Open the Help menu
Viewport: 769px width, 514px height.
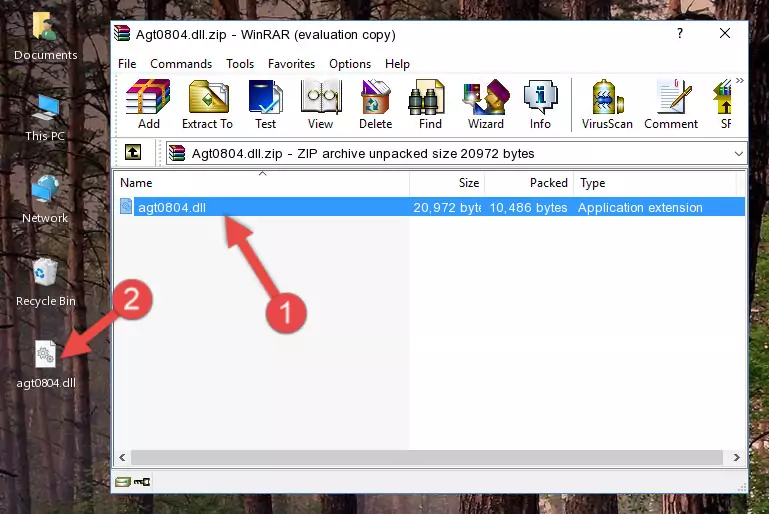tap(397, 64)
